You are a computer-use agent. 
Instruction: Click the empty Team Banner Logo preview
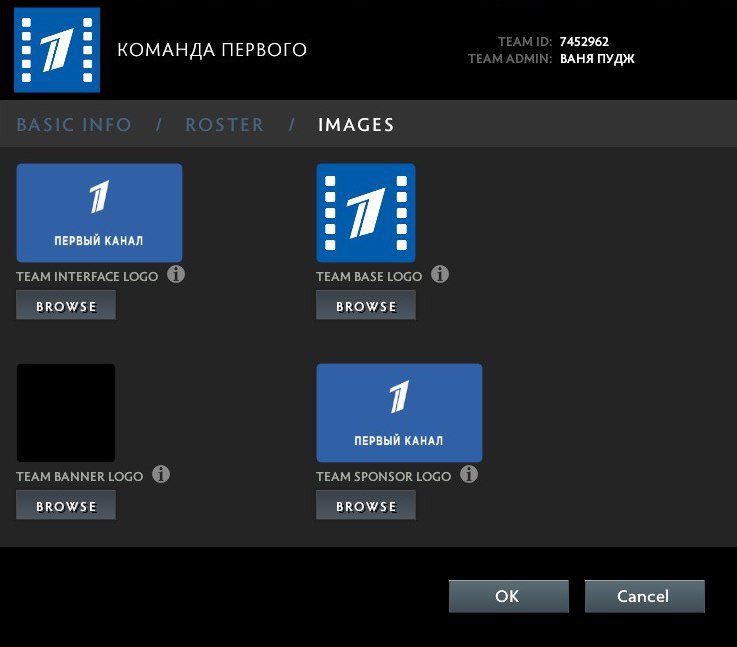[66, 413]
